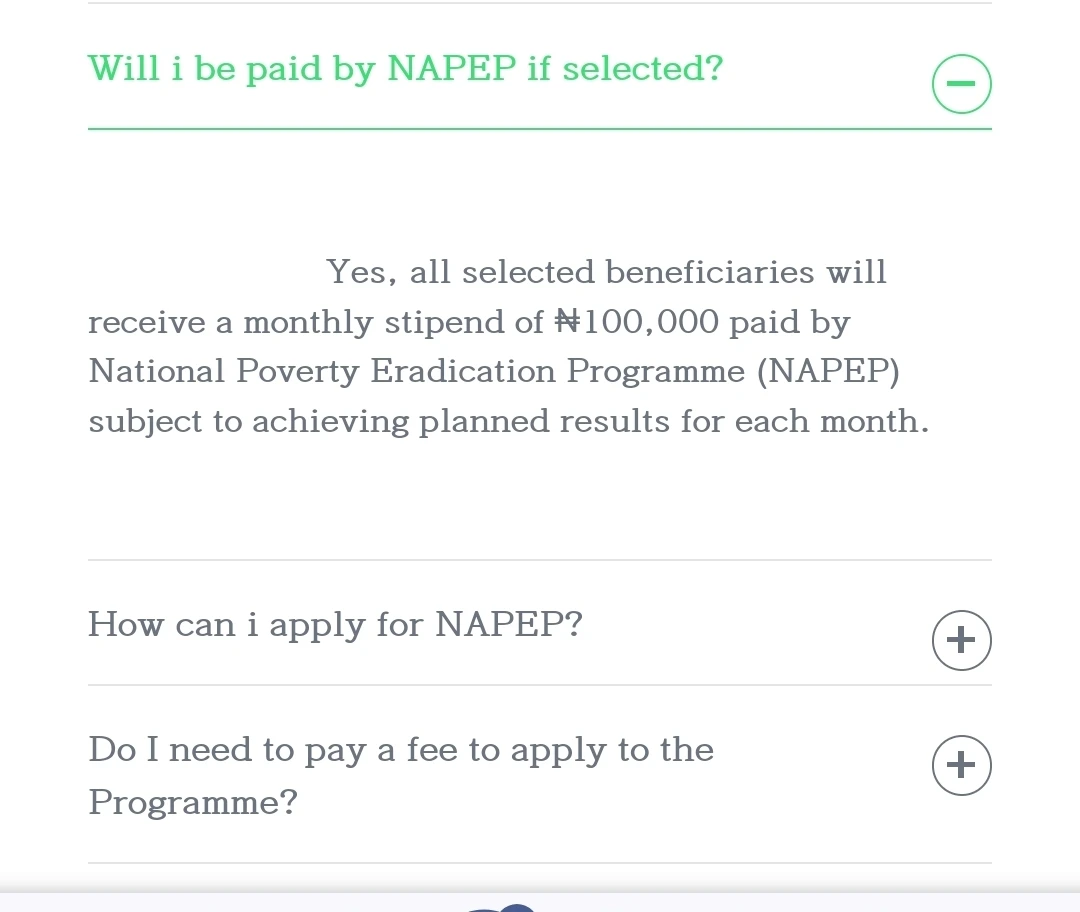Image resolution: width=1080 pixels, height=912 pixels.
Task: Click the green 'Will i be paid by NAPEP' heading
Action: click(x=405, y=69)
